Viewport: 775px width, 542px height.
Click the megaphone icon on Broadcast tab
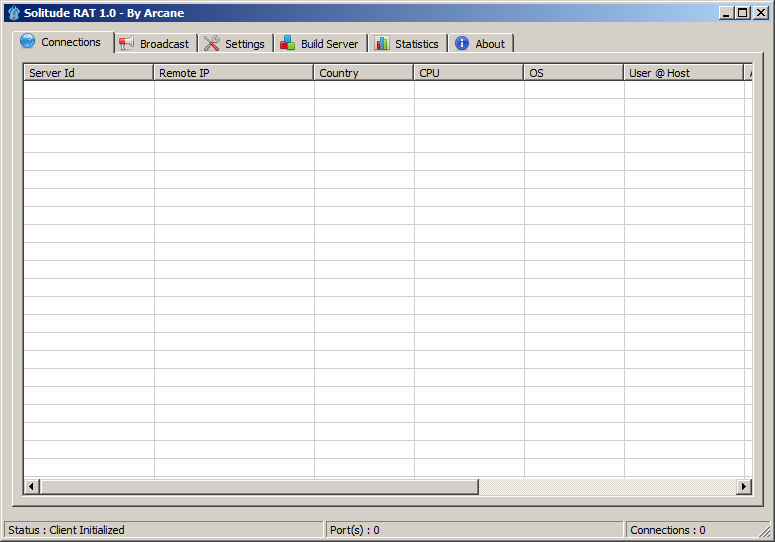click(127, 43)
